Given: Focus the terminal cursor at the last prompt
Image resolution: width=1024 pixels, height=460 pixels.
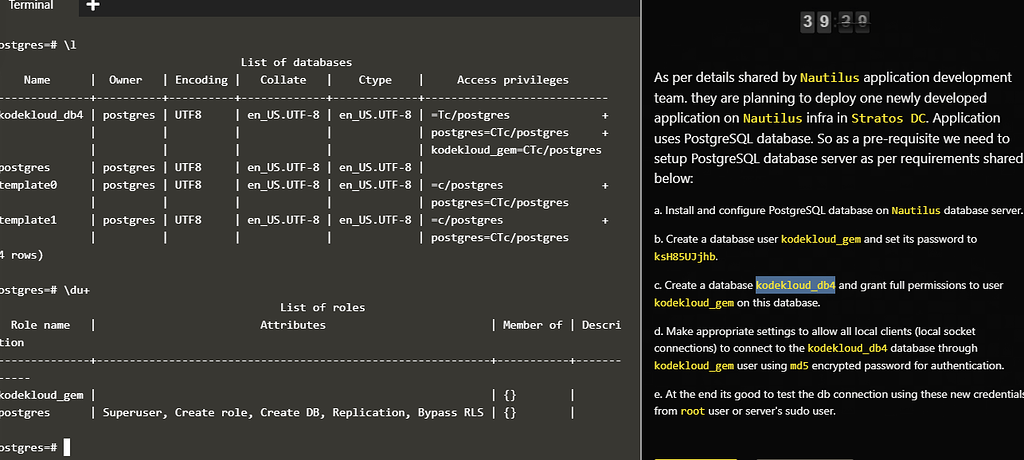Looking at the screenshot, I should pos(67,447).
